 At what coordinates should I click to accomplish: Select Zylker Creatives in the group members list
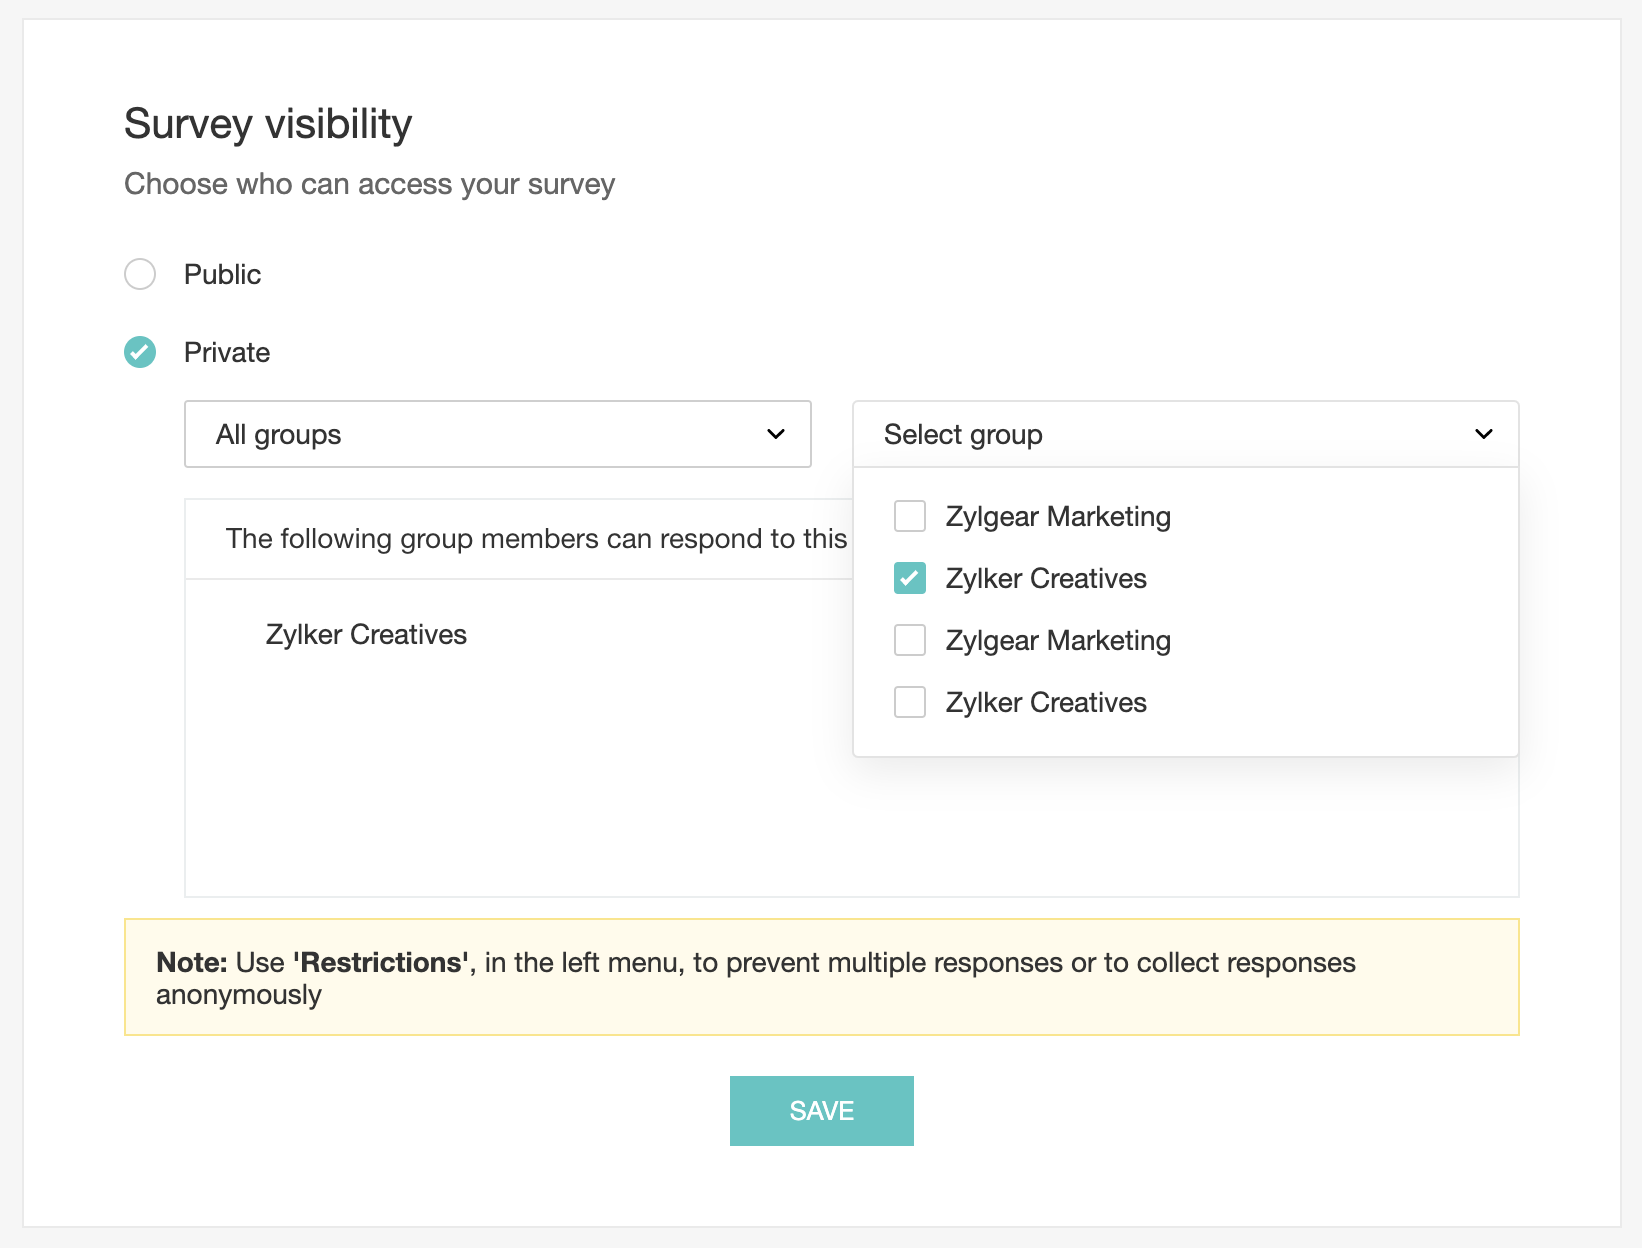coord(366,634)
